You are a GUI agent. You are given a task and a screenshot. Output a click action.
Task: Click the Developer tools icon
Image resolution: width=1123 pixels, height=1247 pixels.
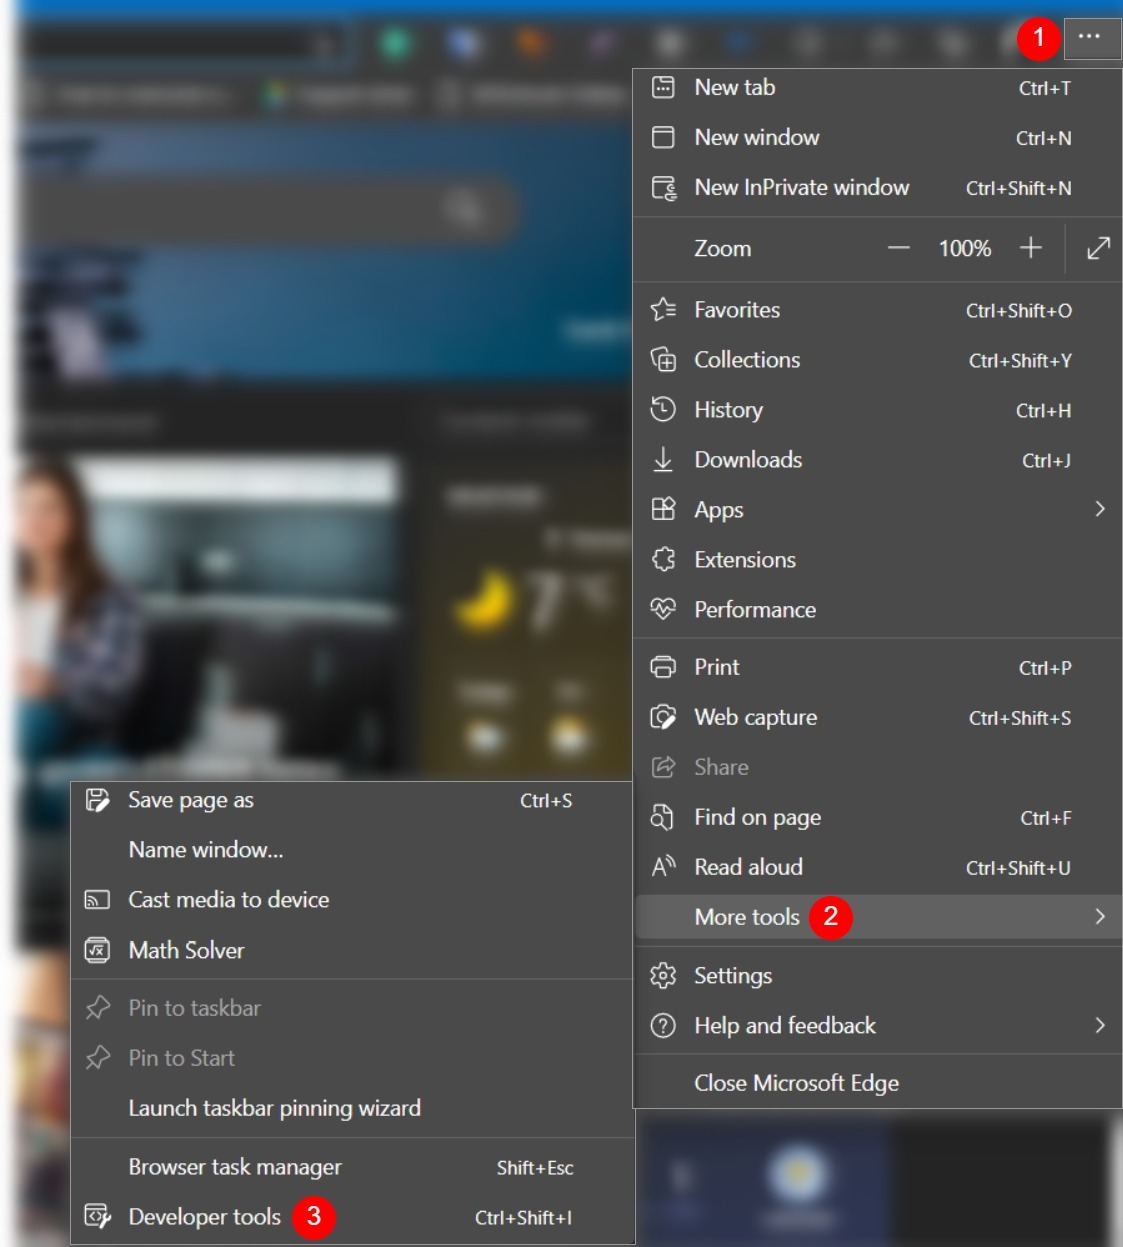[x=97, y=1217]
